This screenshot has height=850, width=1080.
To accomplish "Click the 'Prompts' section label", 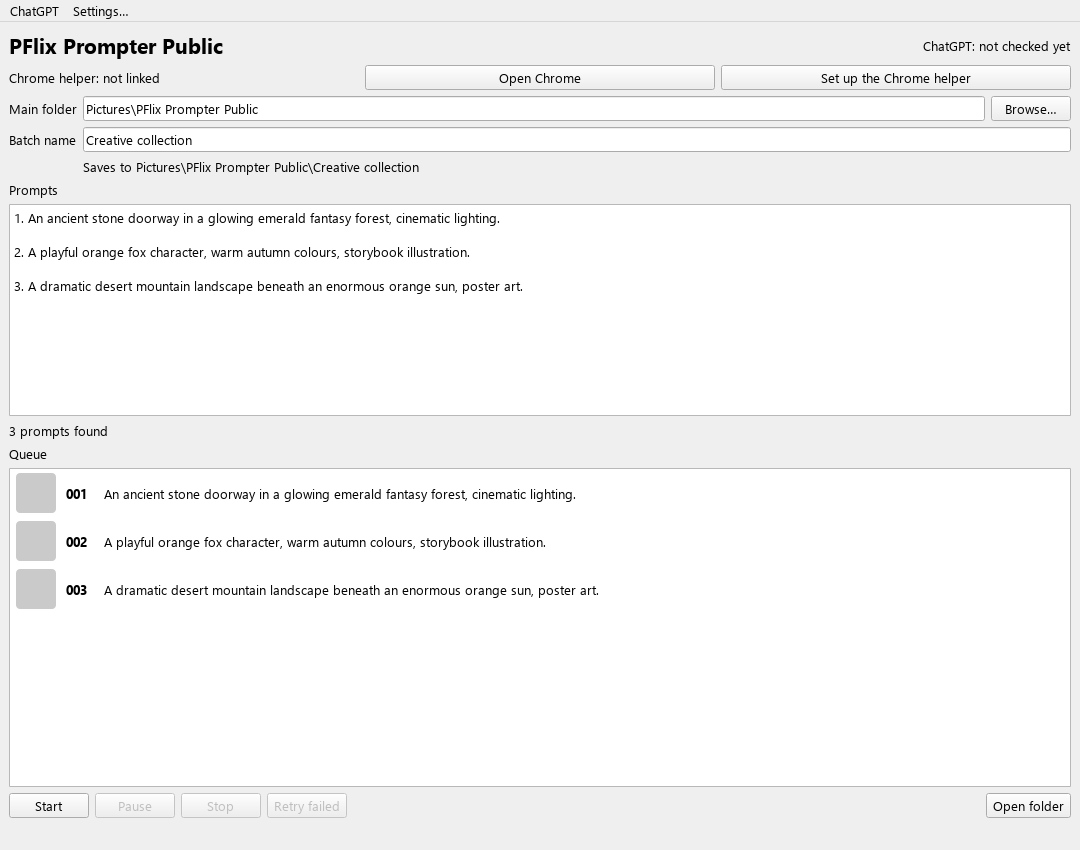I will click(x=33, y=191).
